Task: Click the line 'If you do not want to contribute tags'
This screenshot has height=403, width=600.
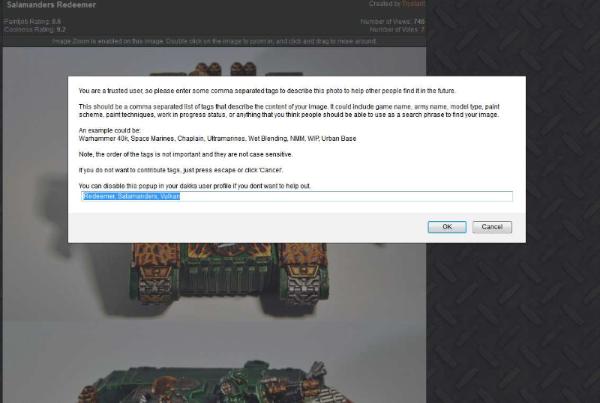Action: [x=181, y=170]
